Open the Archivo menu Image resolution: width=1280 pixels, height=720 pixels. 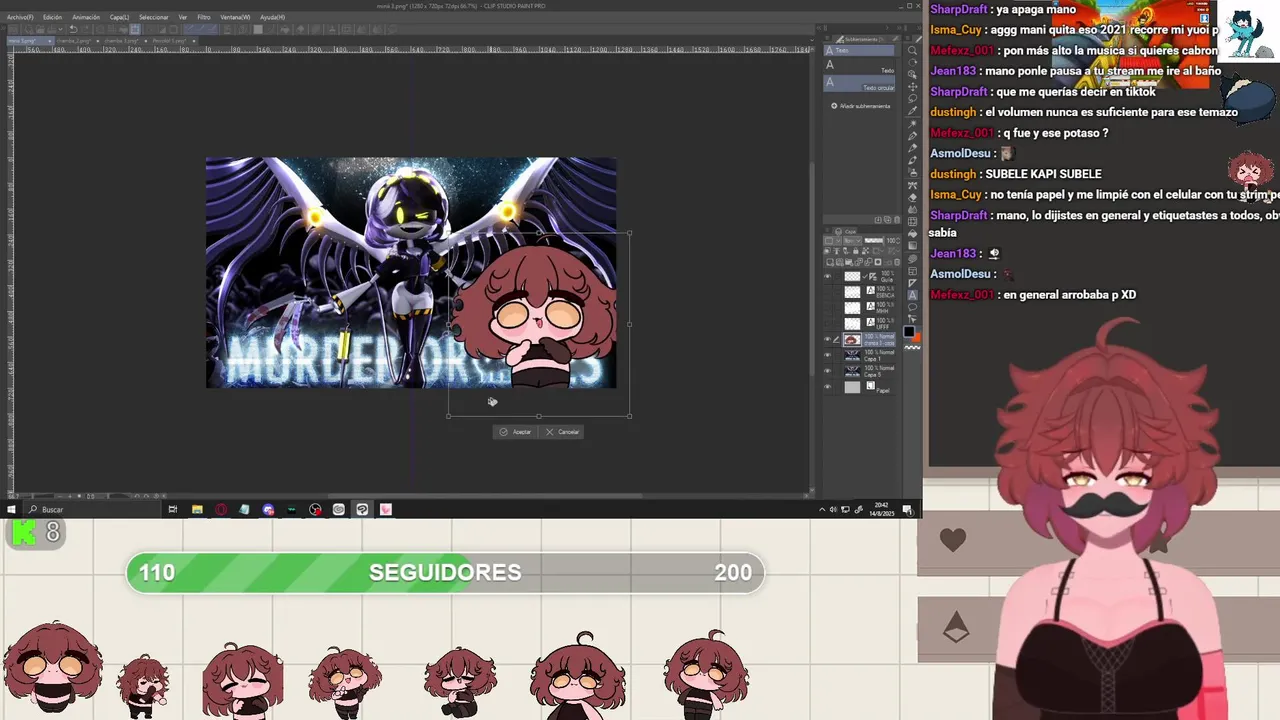[x=20, y=17]
